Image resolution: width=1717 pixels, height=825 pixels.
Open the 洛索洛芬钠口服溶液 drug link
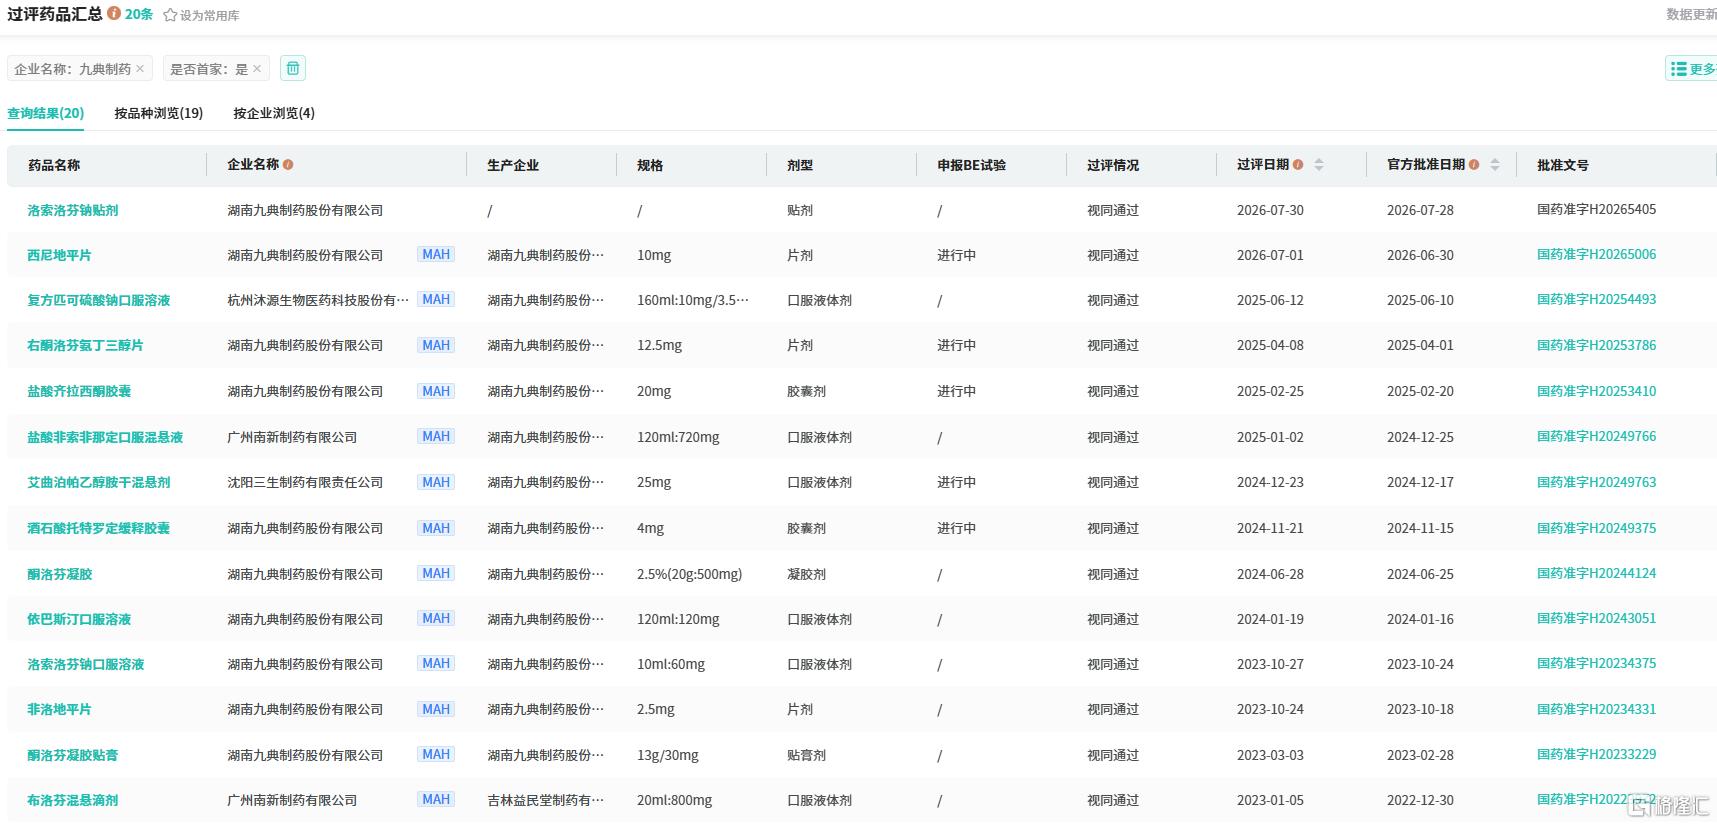click(x=86, y=664)
